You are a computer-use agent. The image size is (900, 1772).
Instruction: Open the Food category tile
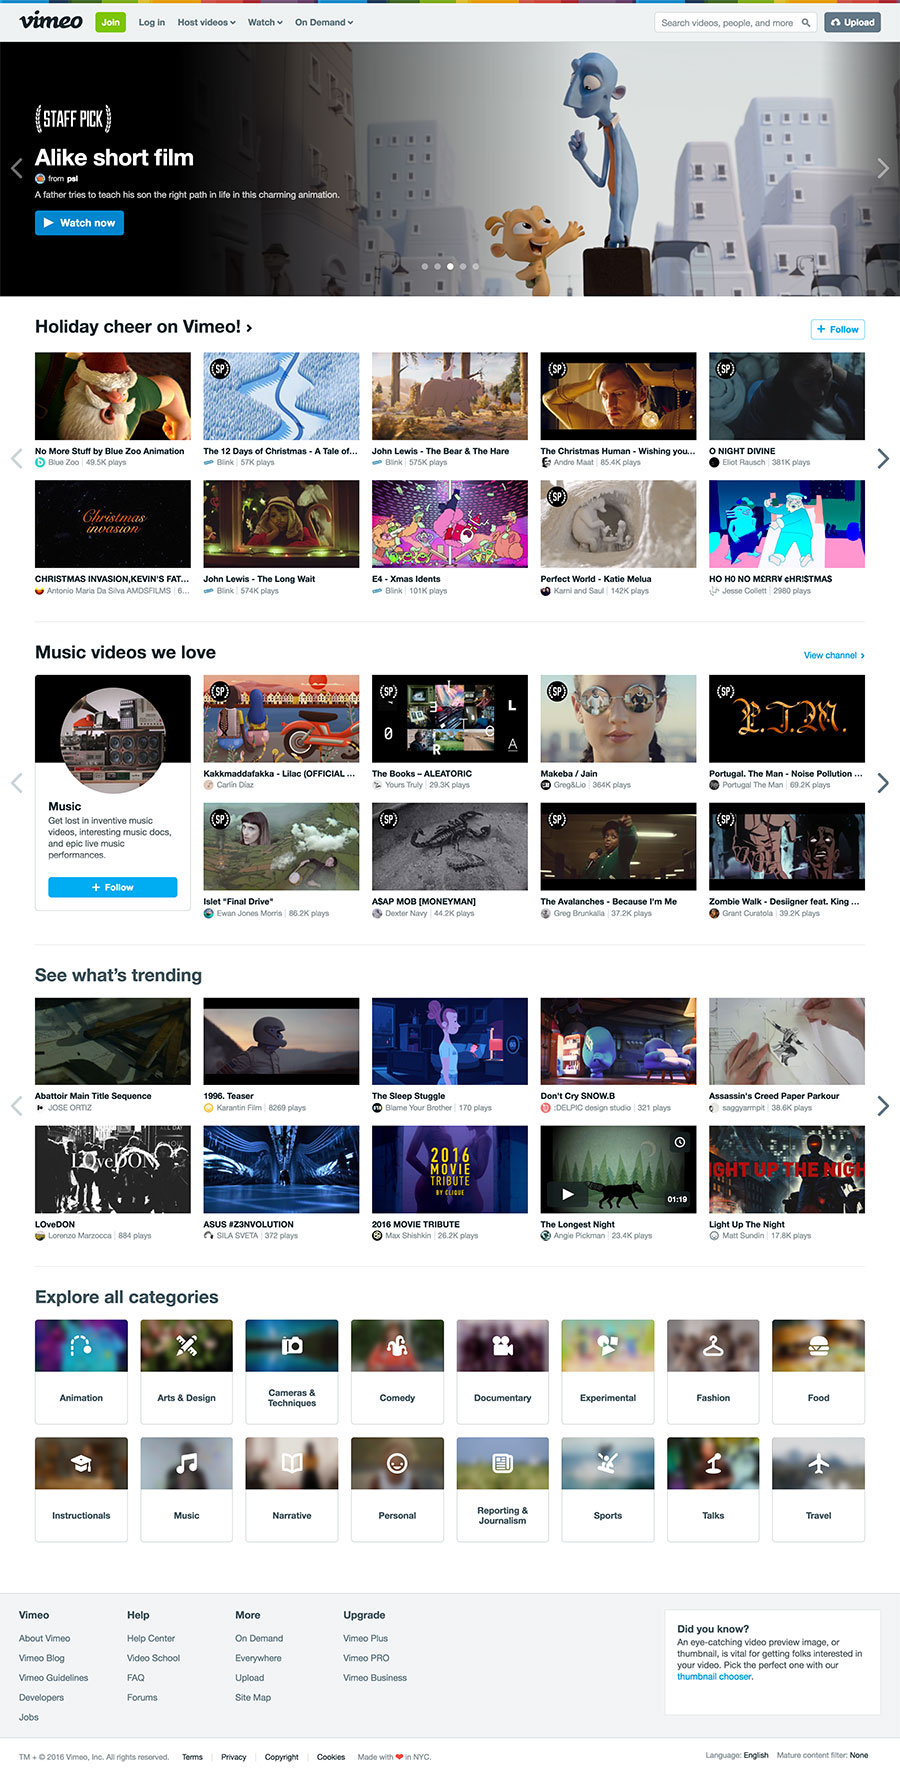pyautogui.click(x=818, y=1371)
